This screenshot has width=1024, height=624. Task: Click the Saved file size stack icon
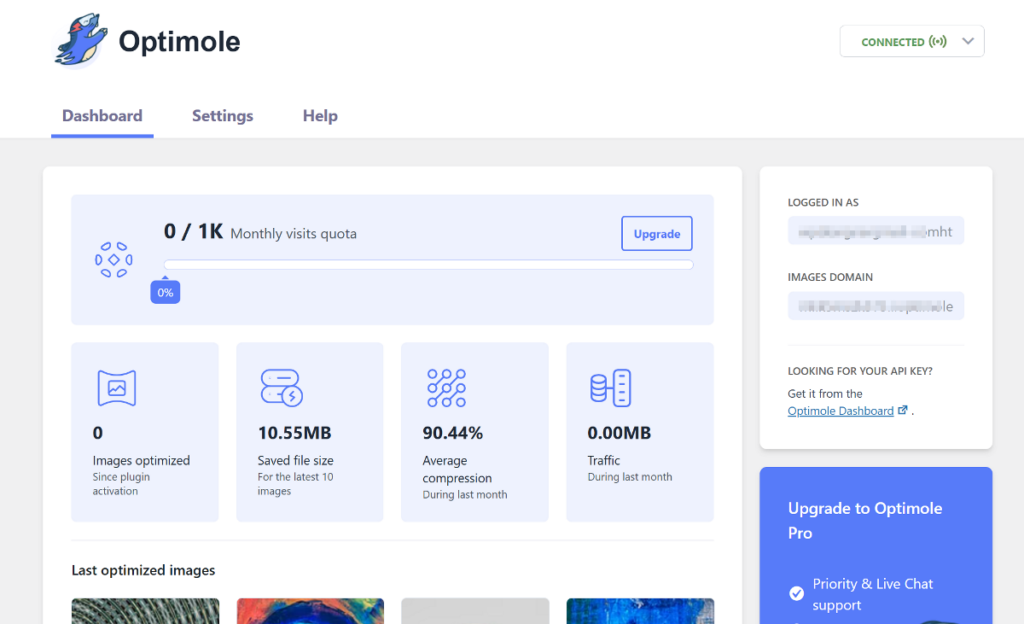tap(280, 388)
